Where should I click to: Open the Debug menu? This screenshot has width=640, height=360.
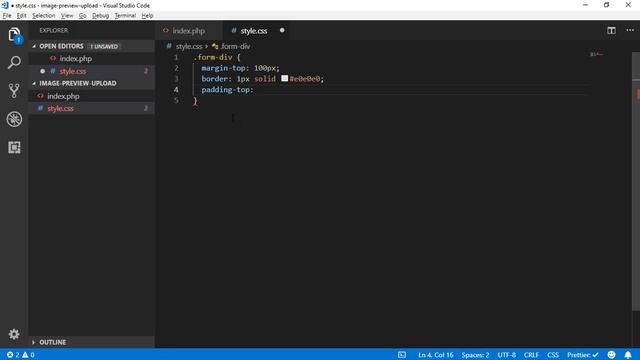[100, 16]
